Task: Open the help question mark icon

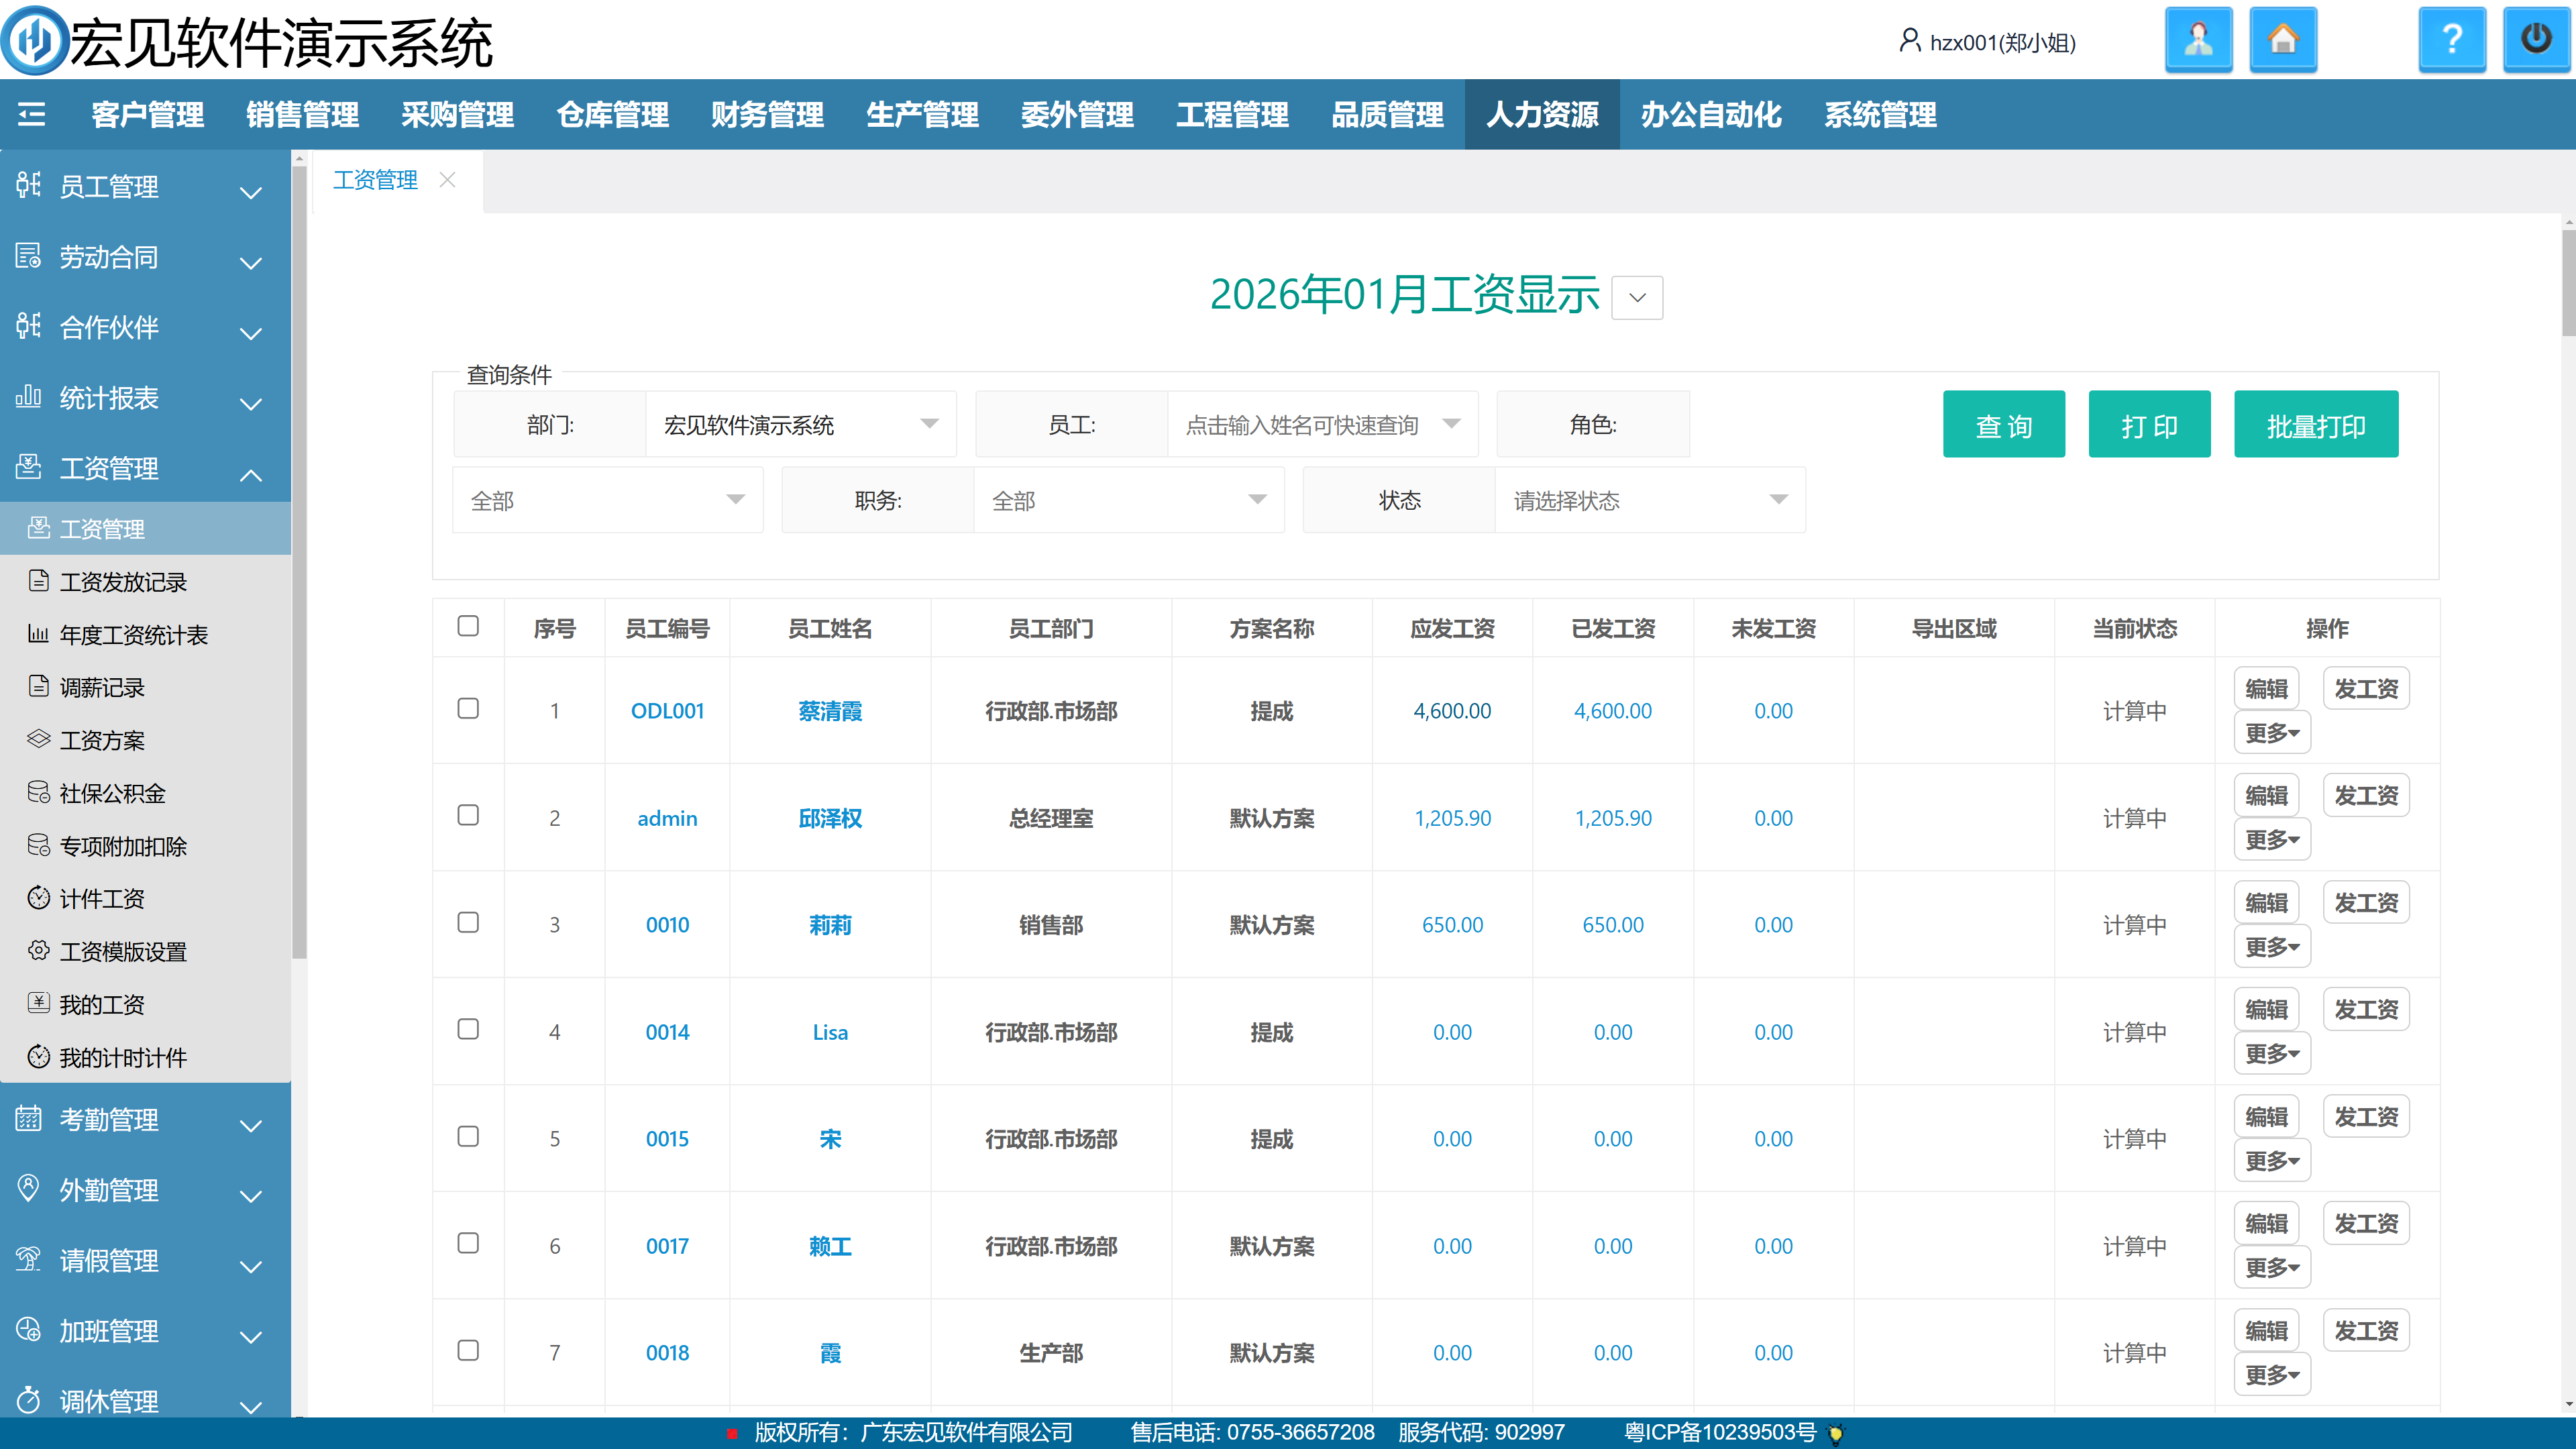Action: [2451, 40]
